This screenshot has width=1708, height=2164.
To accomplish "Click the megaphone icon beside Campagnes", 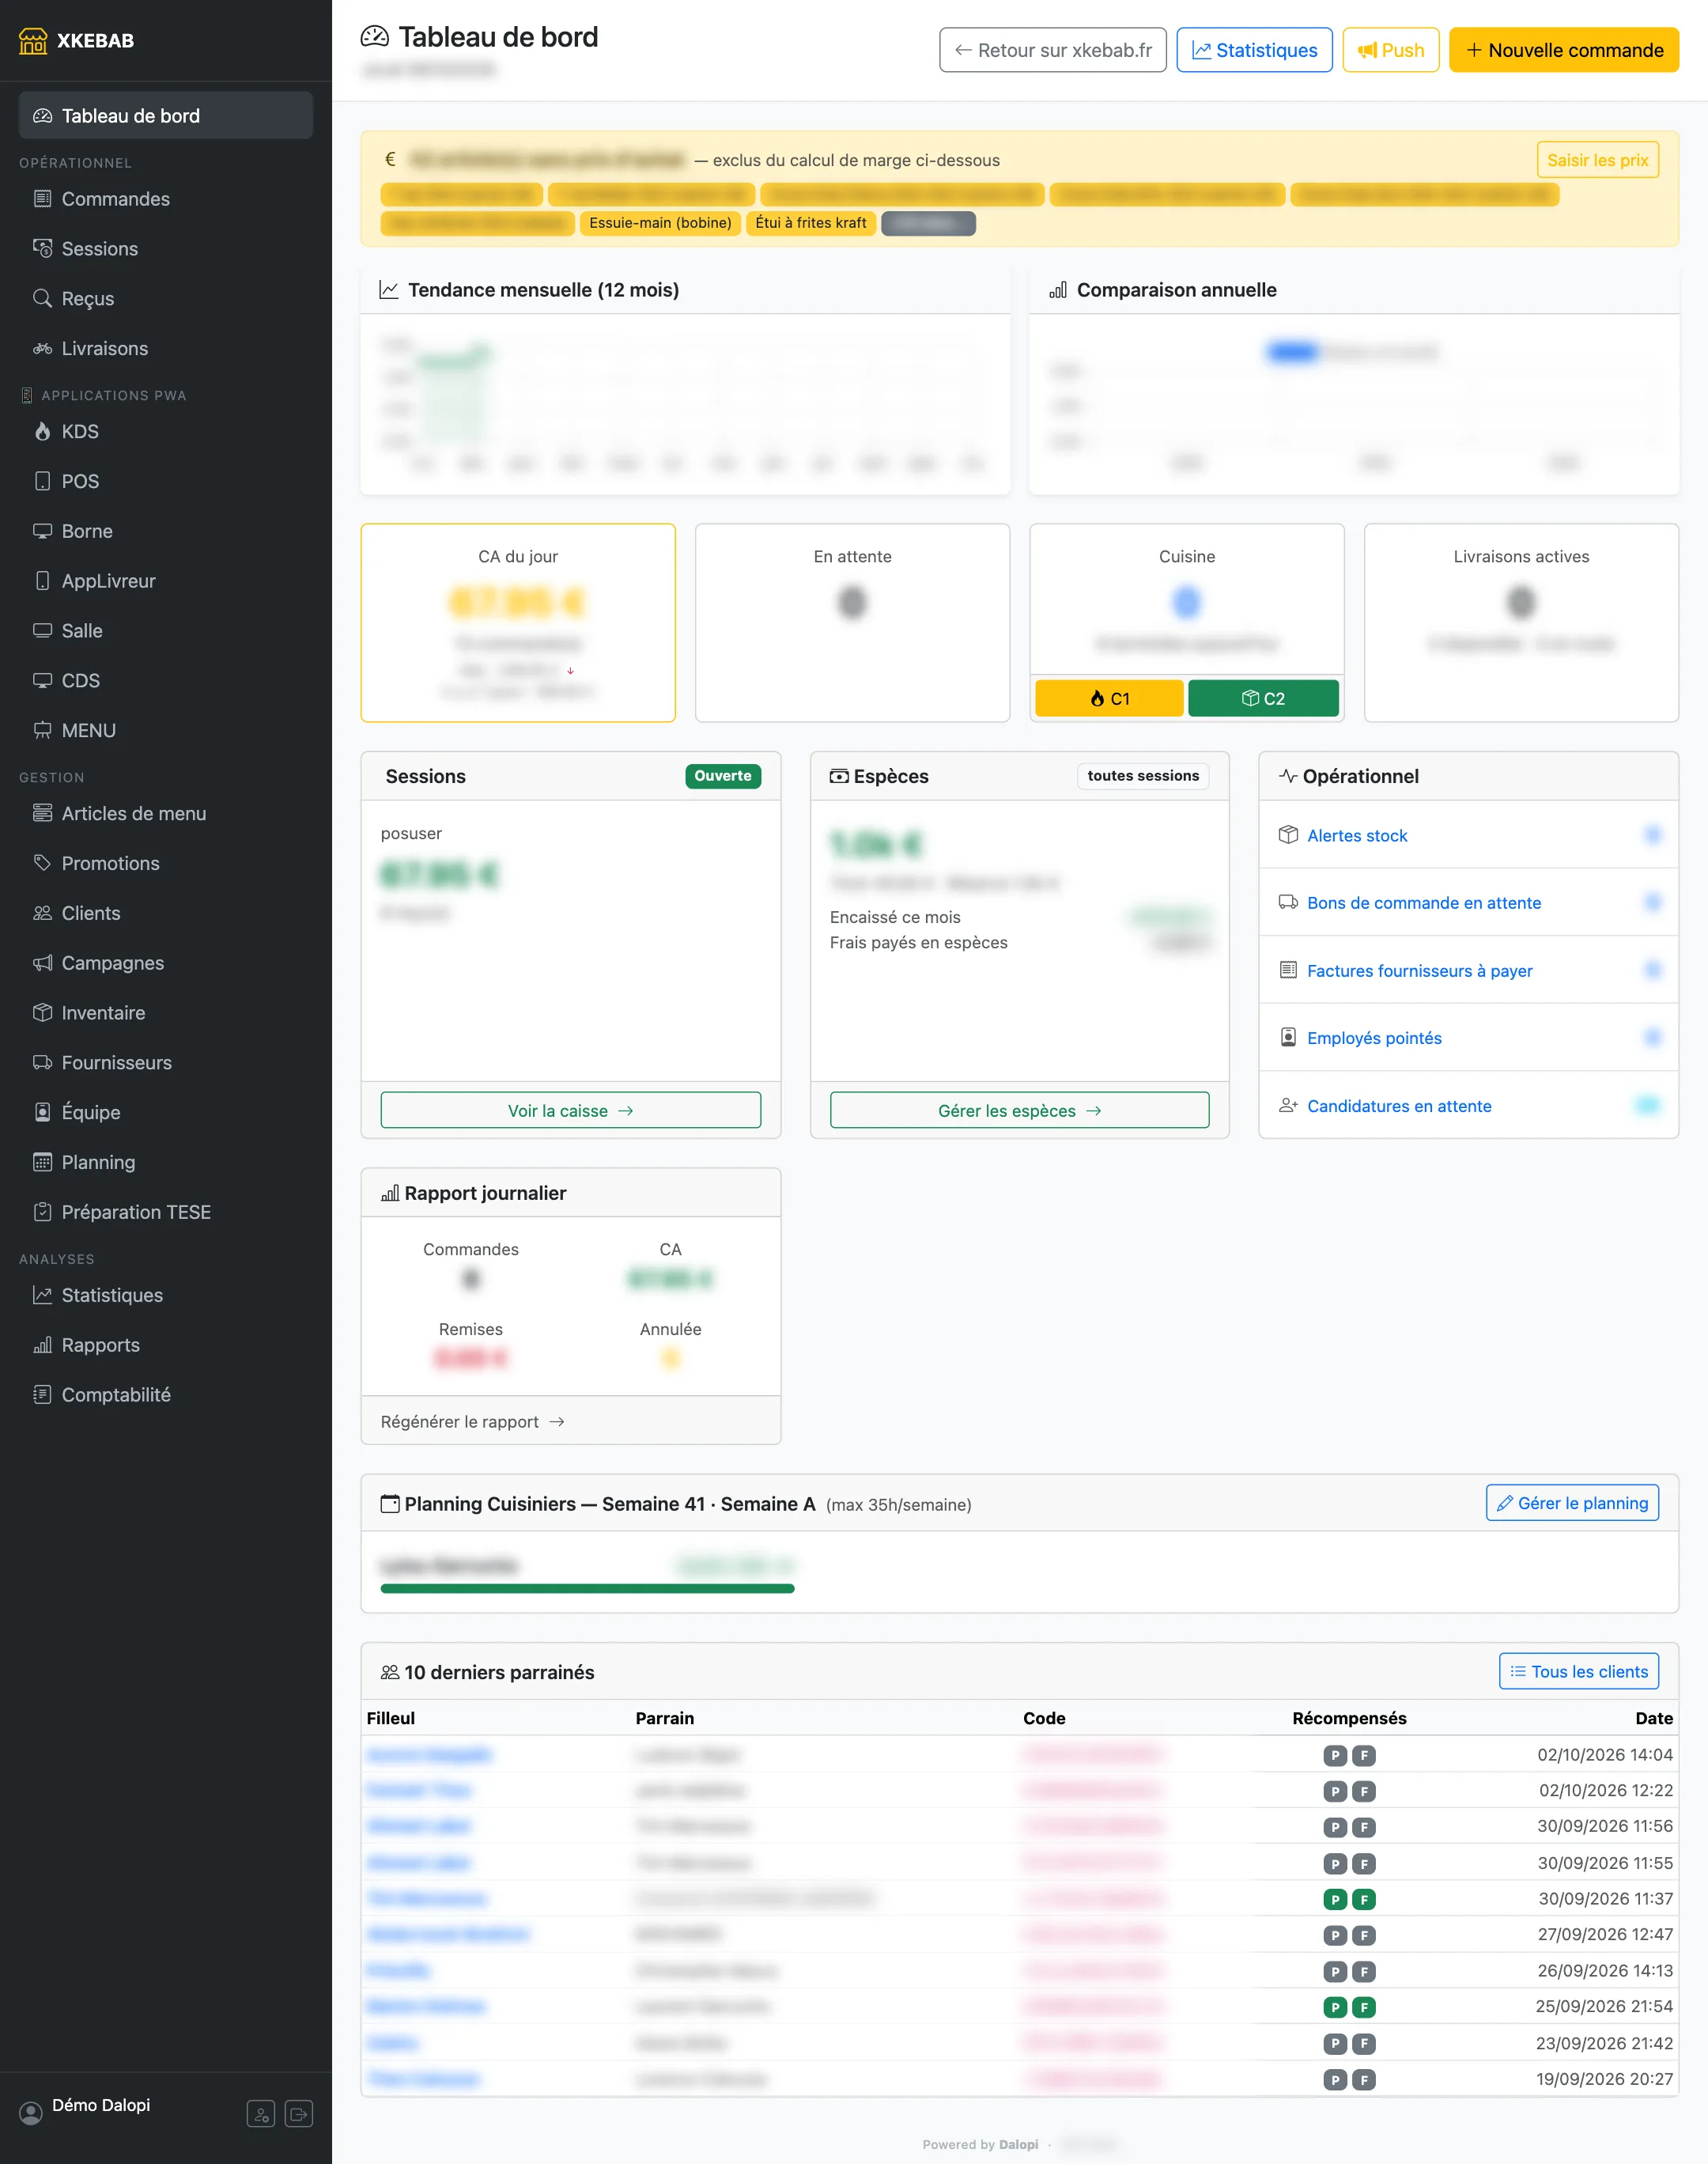I will click(x=42, y=962).
